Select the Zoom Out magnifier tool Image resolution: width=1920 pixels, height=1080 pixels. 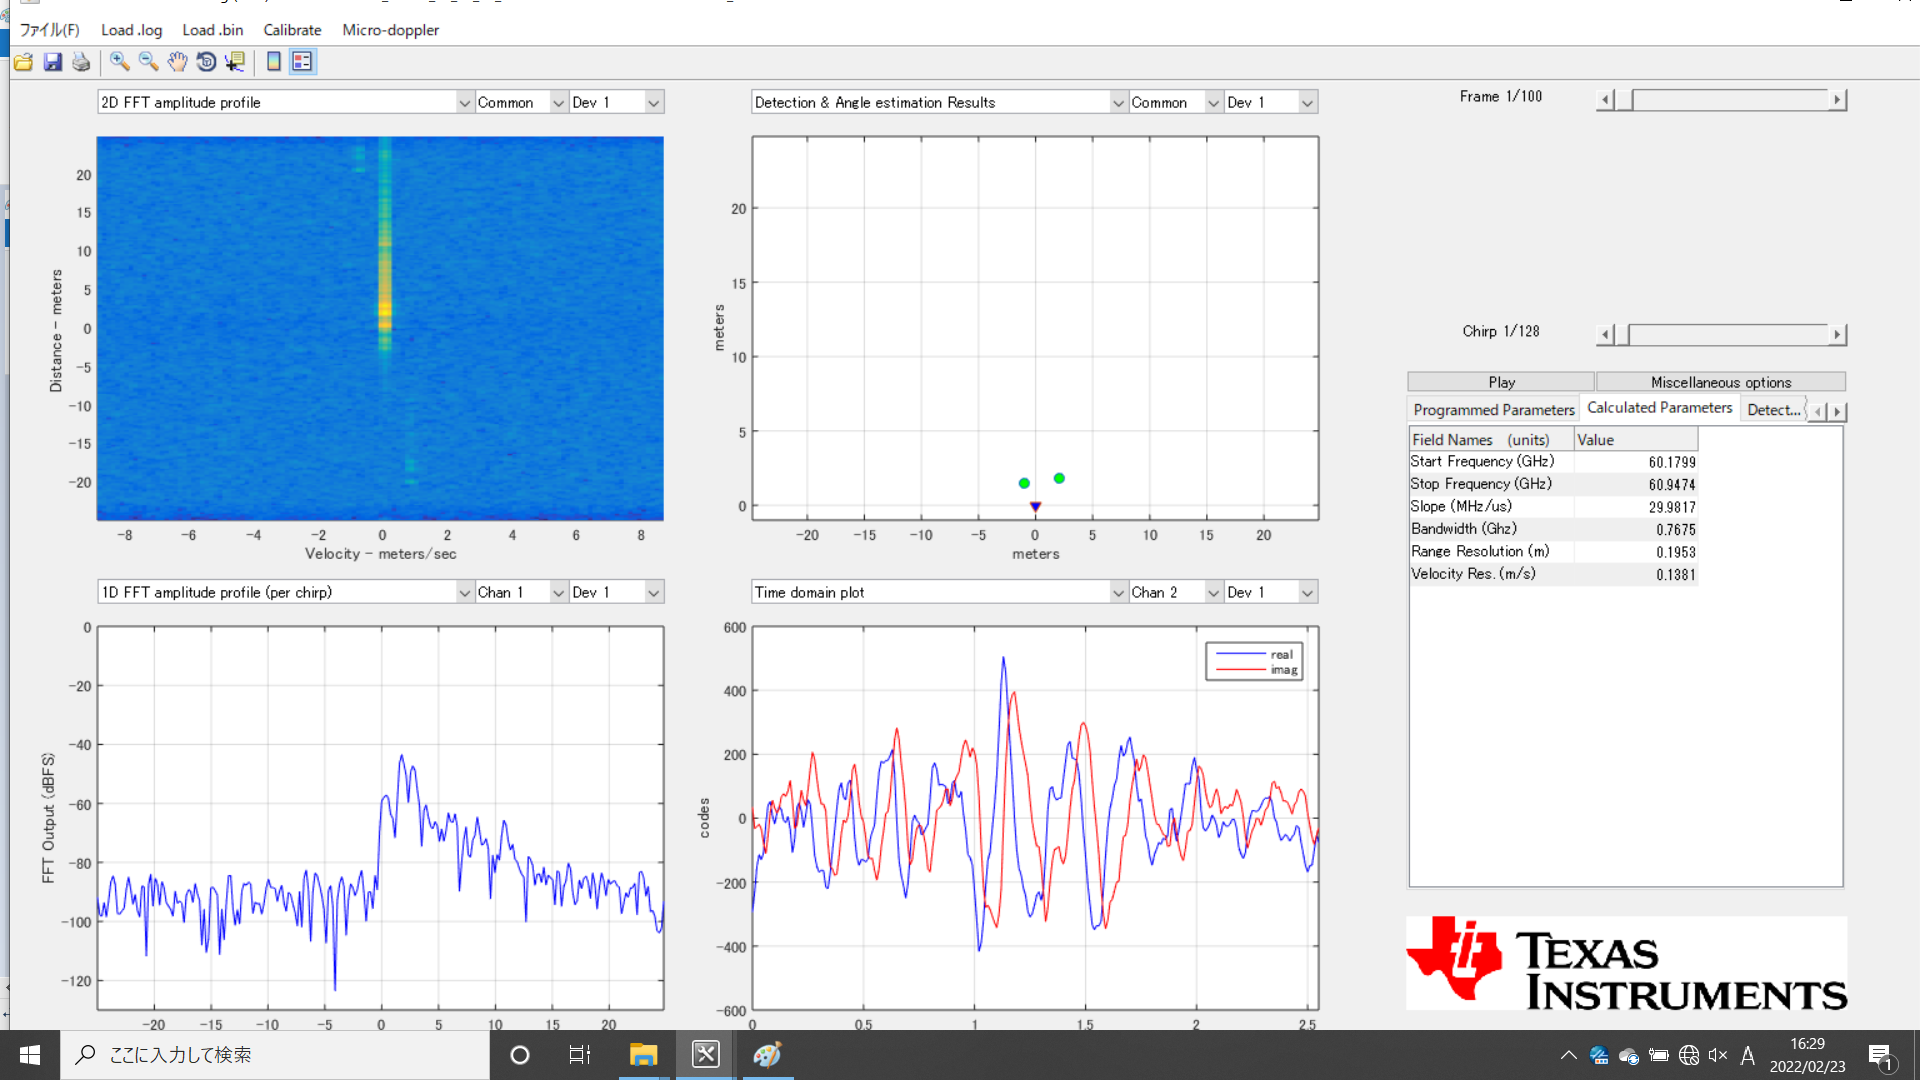[149, 62]
